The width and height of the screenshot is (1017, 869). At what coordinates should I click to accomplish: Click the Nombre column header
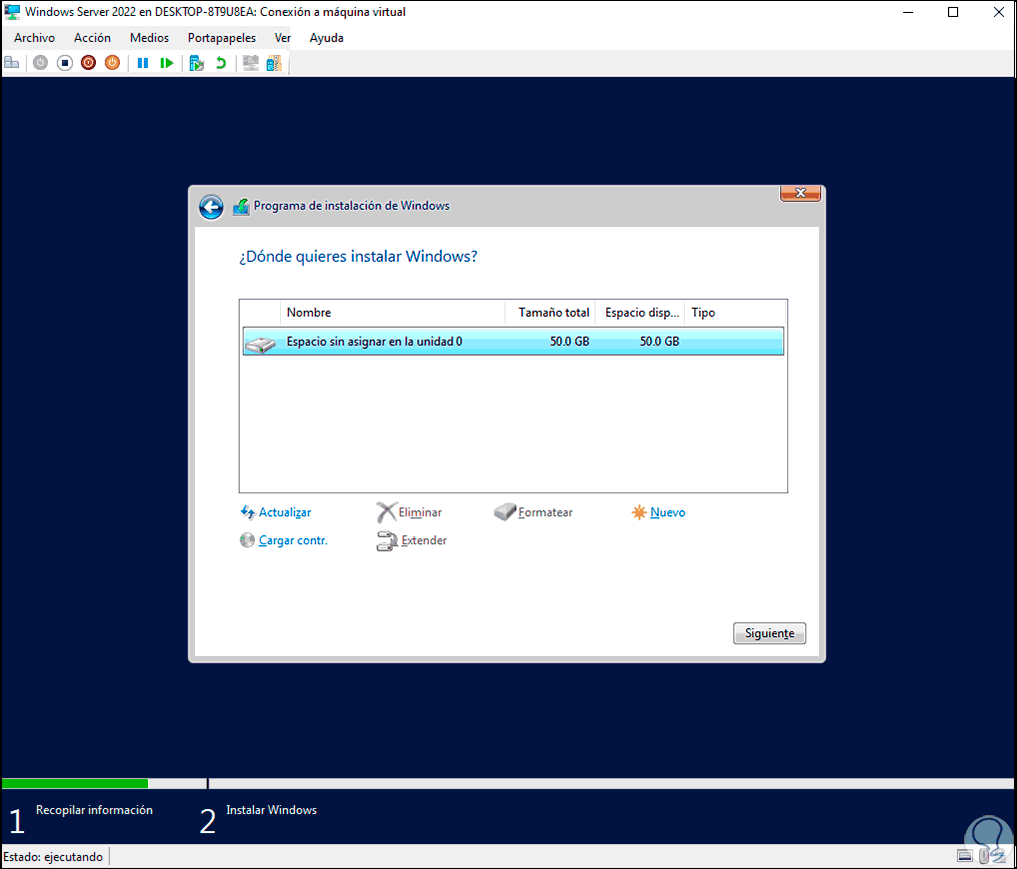coord(392,313)
